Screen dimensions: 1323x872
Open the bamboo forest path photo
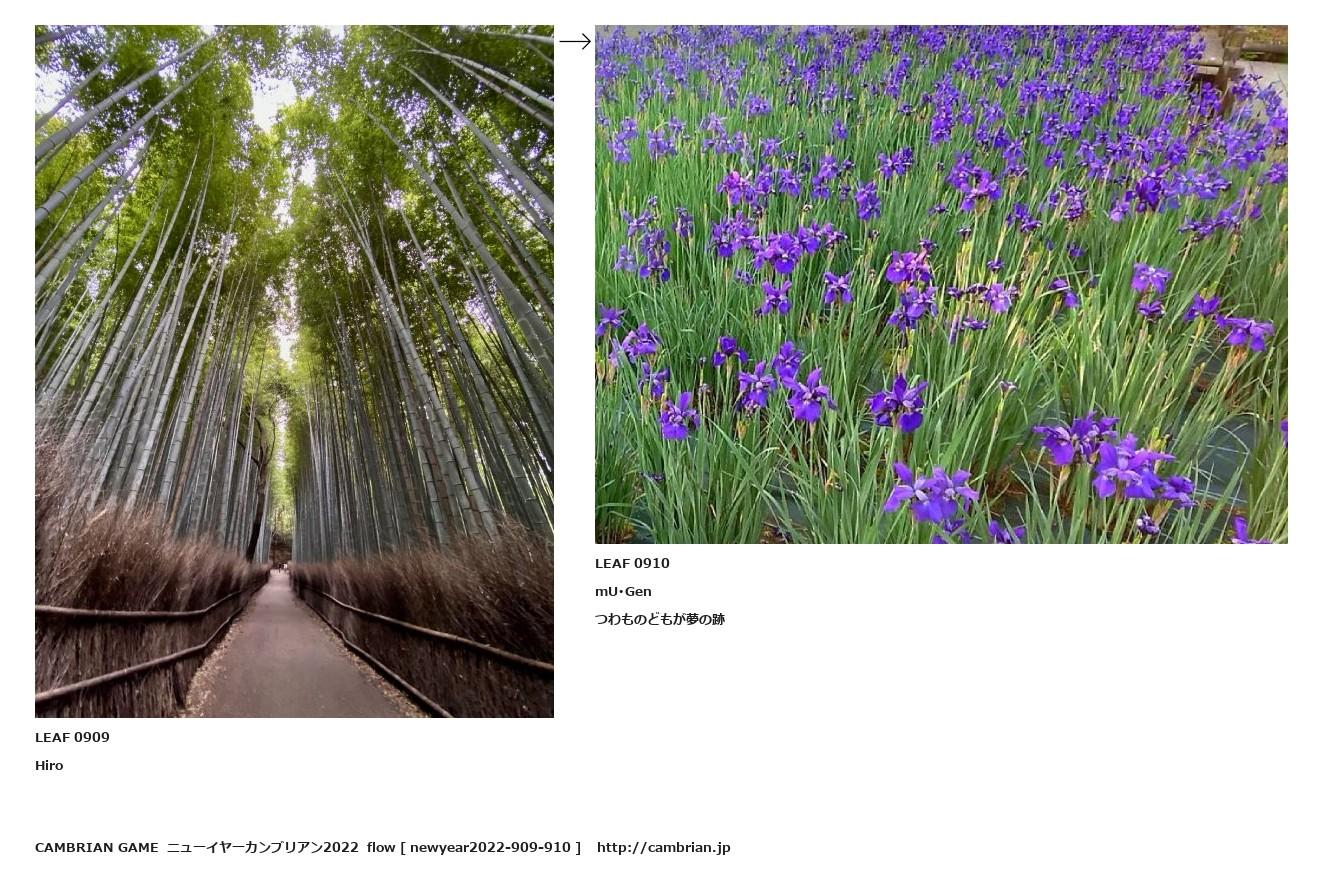coord(294,371)
